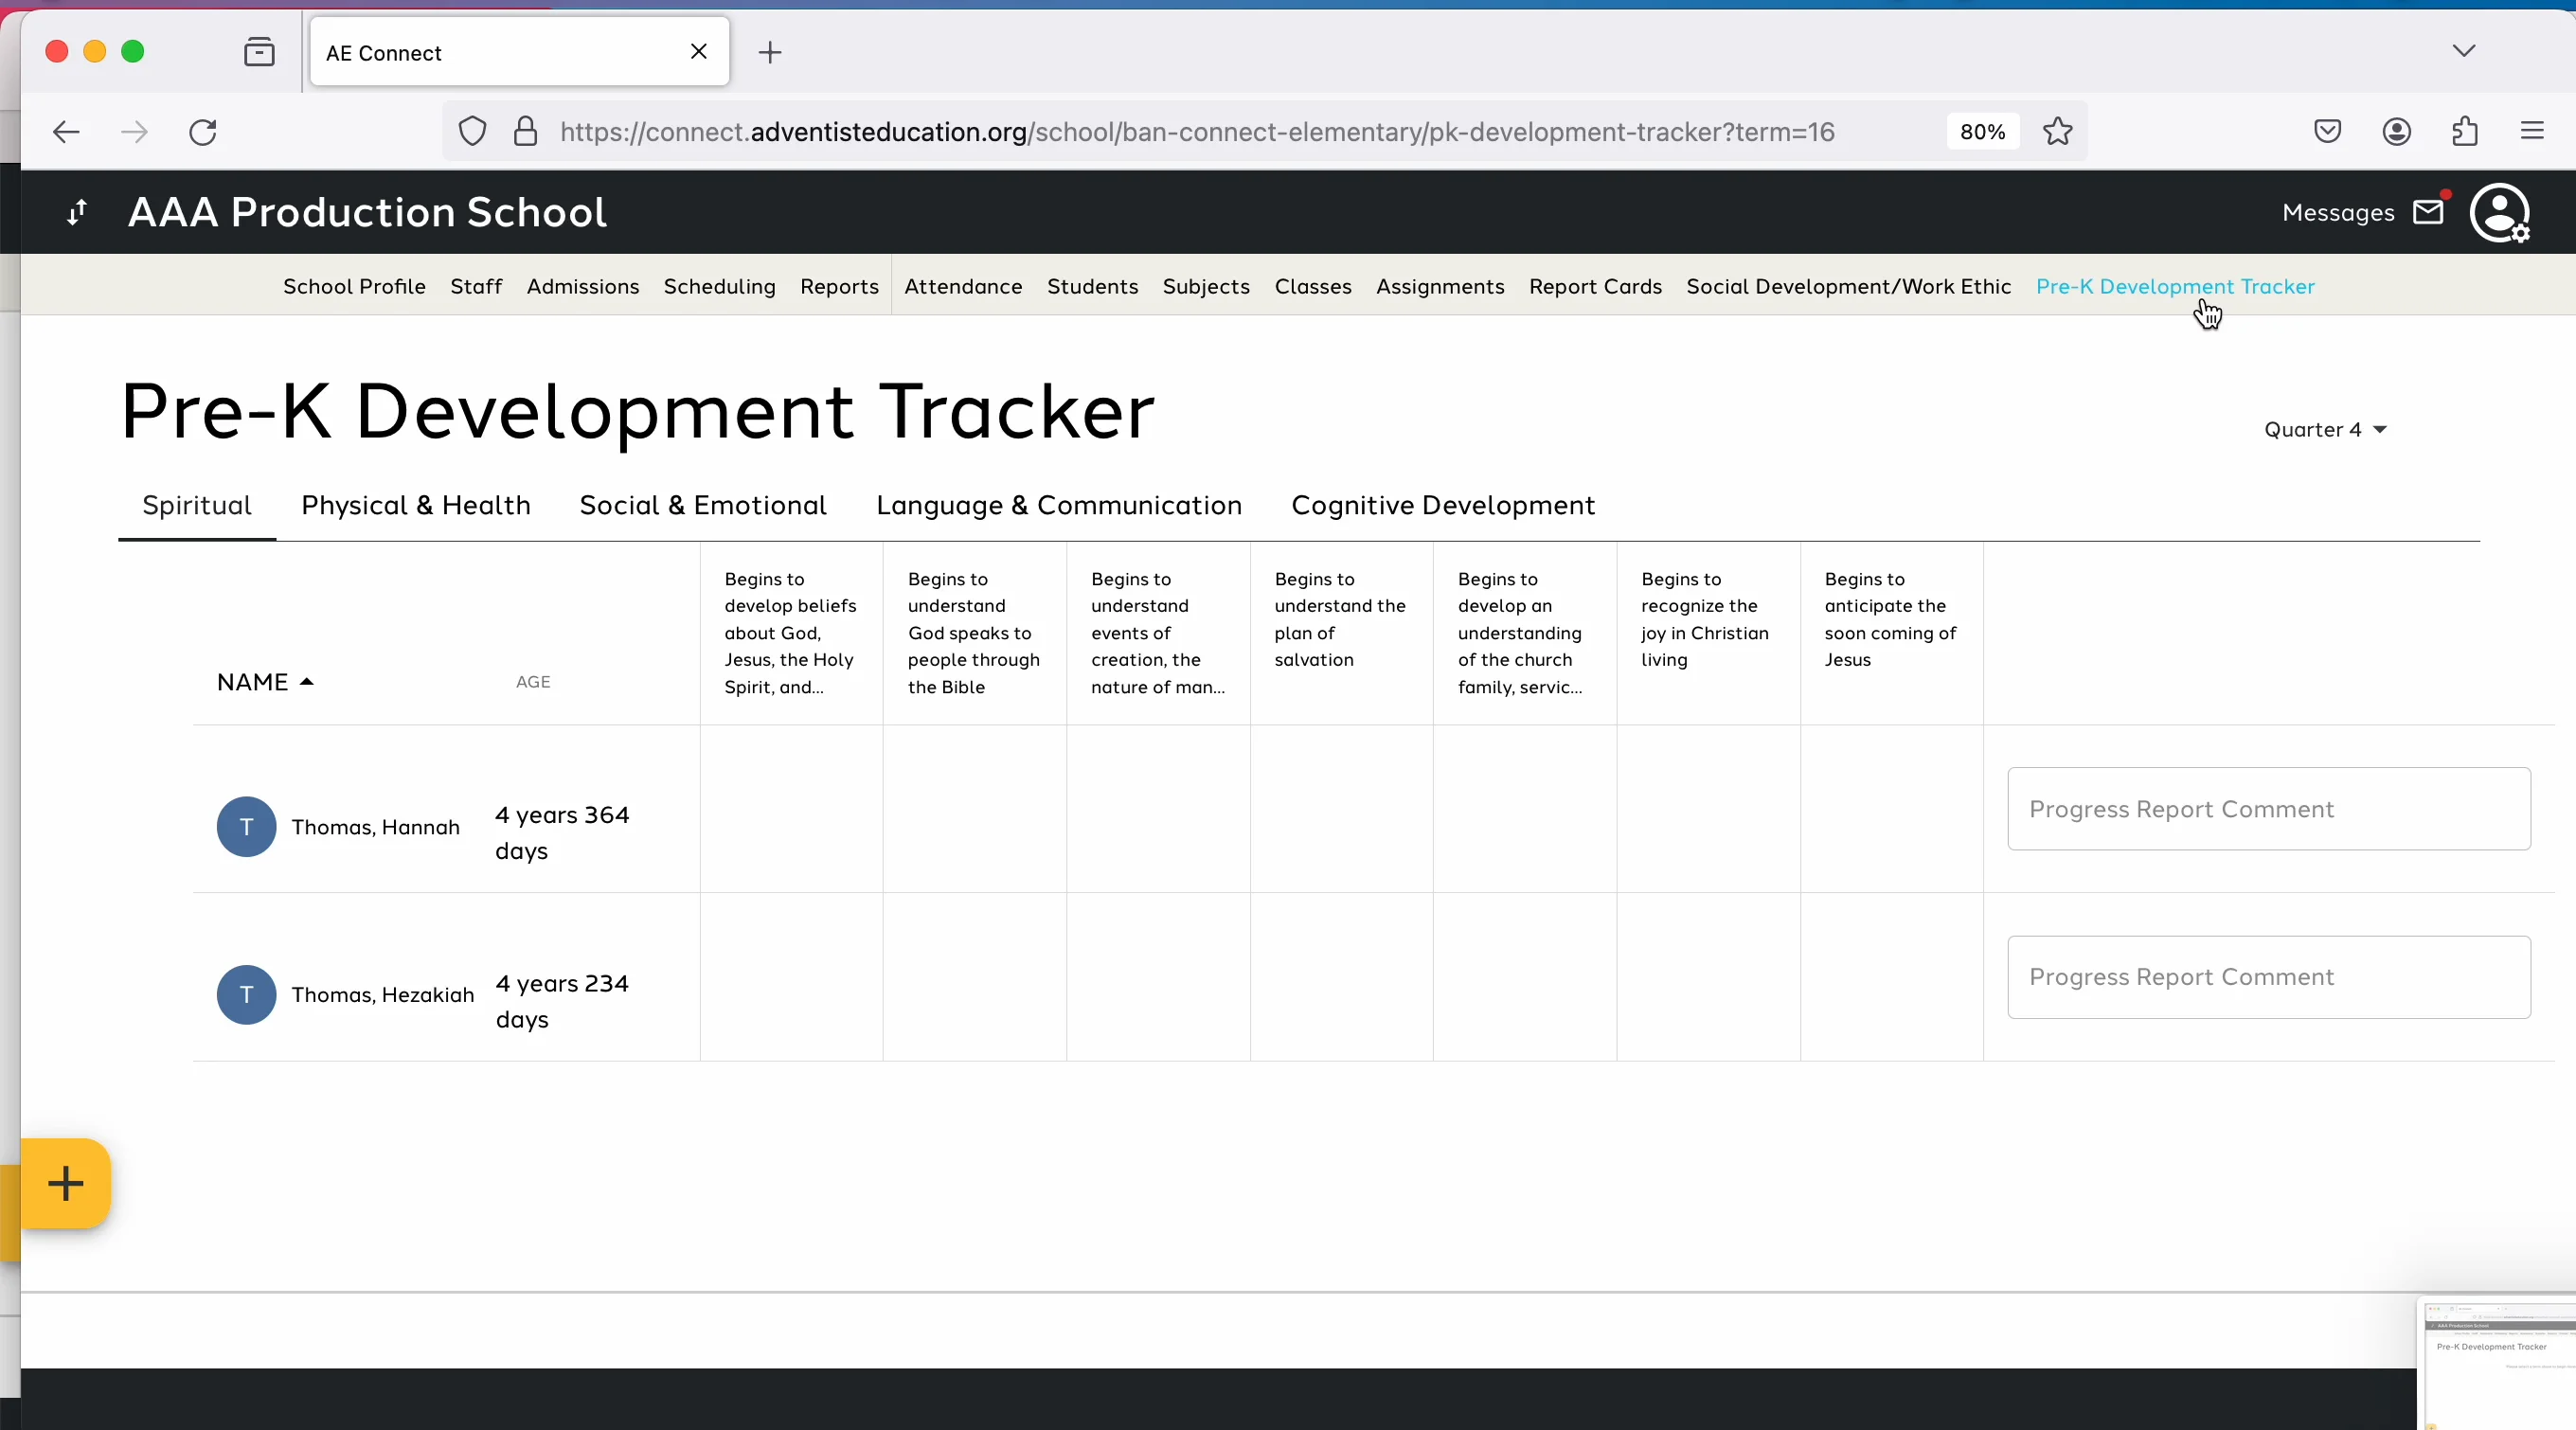Click the user account settings icon top right
Image resolution: width=2576 pixels, height=1430 pixels.
pyautogui.click(x=2502, y=212)
